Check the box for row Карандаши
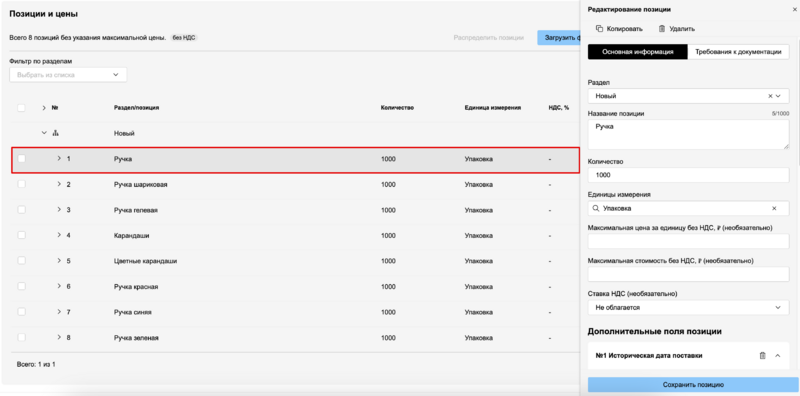 (21, 235)
